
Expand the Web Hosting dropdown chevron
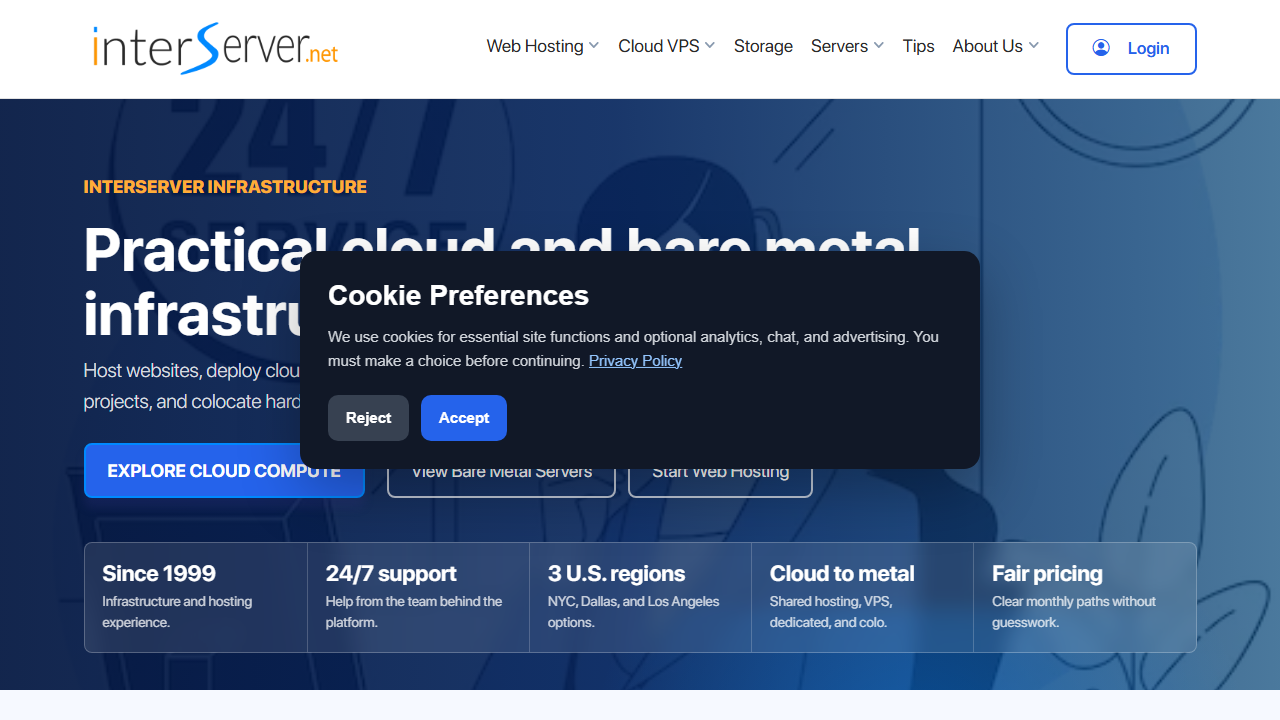pos(594,46)
